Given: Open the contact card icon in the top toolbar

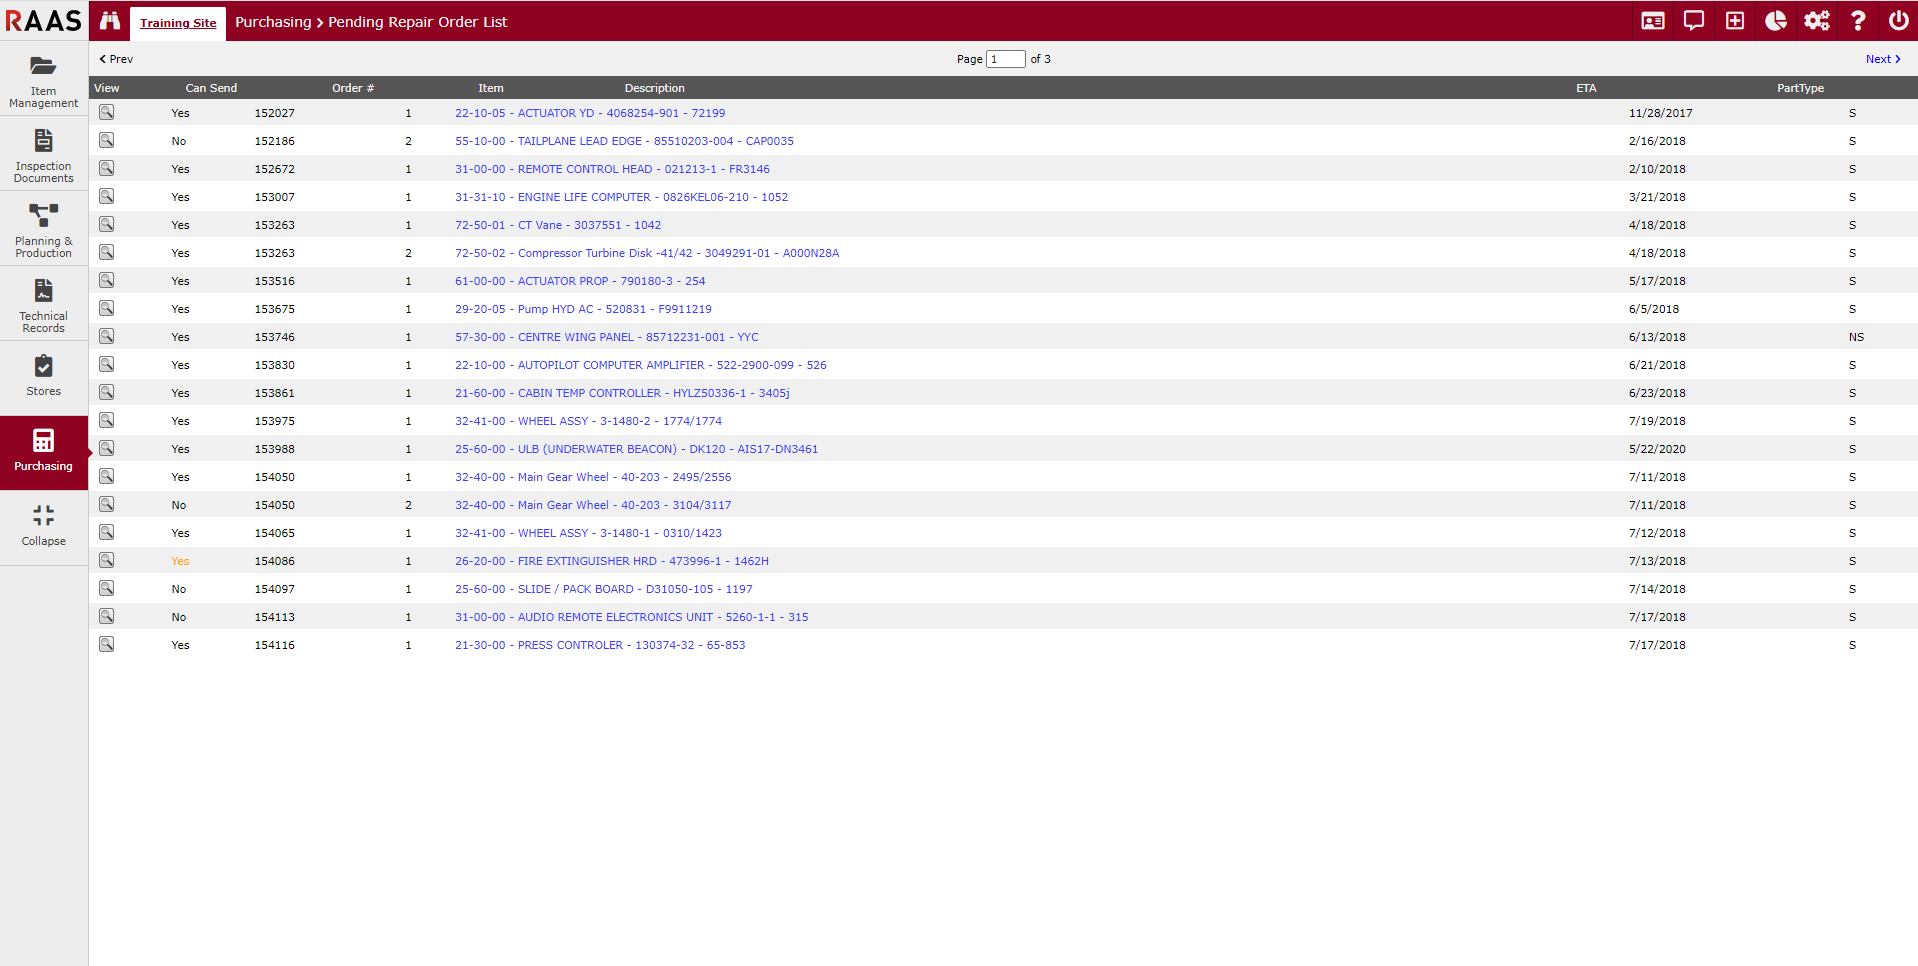Looking at the screenshot, I should (x=1652, y=20).
